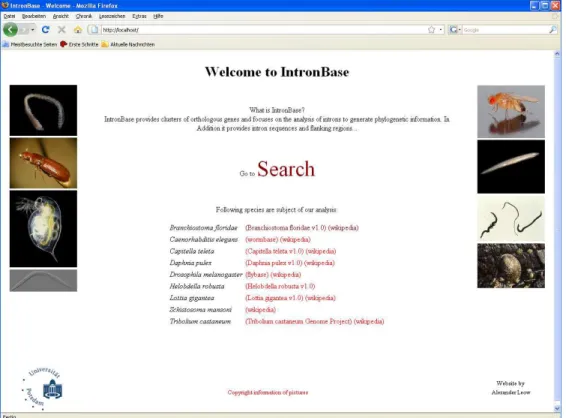Bookmark this page with the star icon
The image size is (566, 418).
[x=431, y=30]
